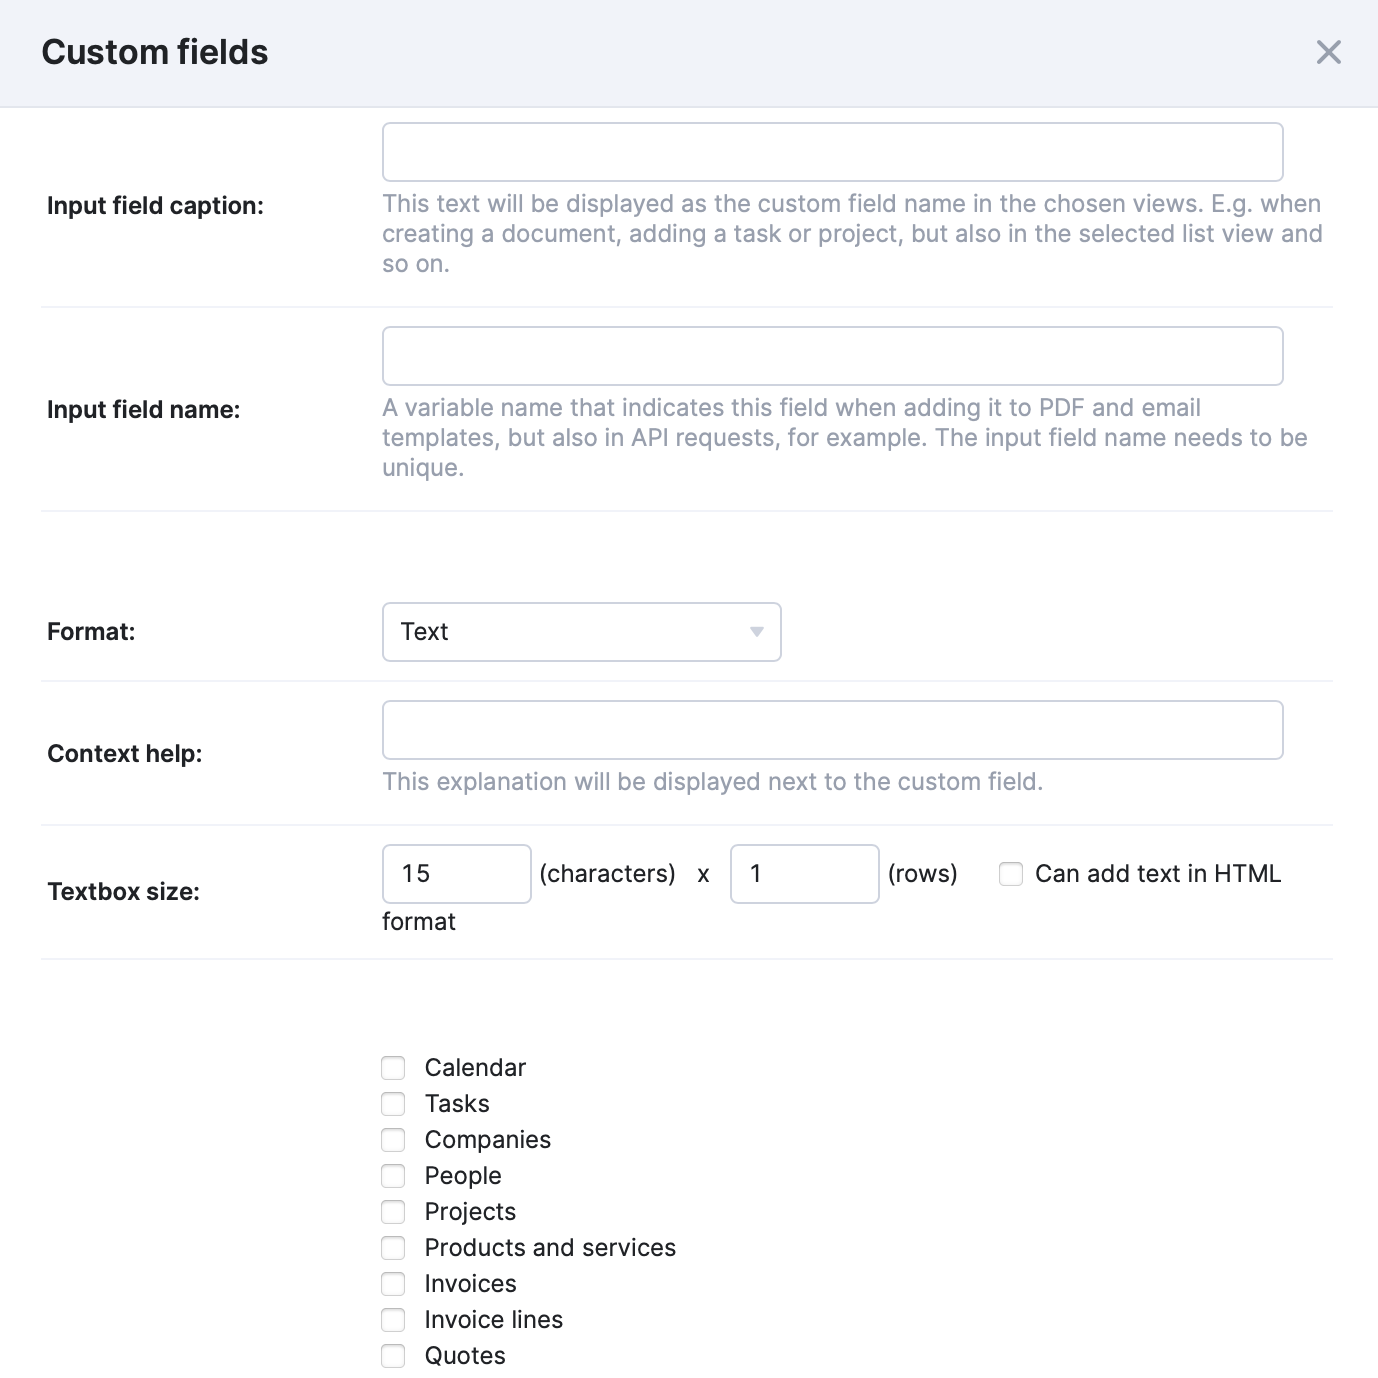
Task: Enable the Projects checkbox
Action: click(393, 1212)
